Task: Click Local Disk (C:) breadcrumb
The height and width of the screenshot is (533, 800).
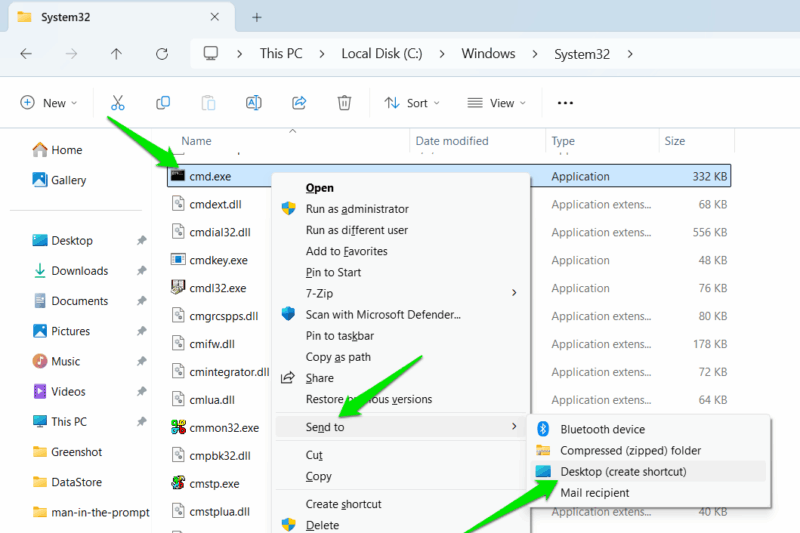Action: tap(382, 54)
